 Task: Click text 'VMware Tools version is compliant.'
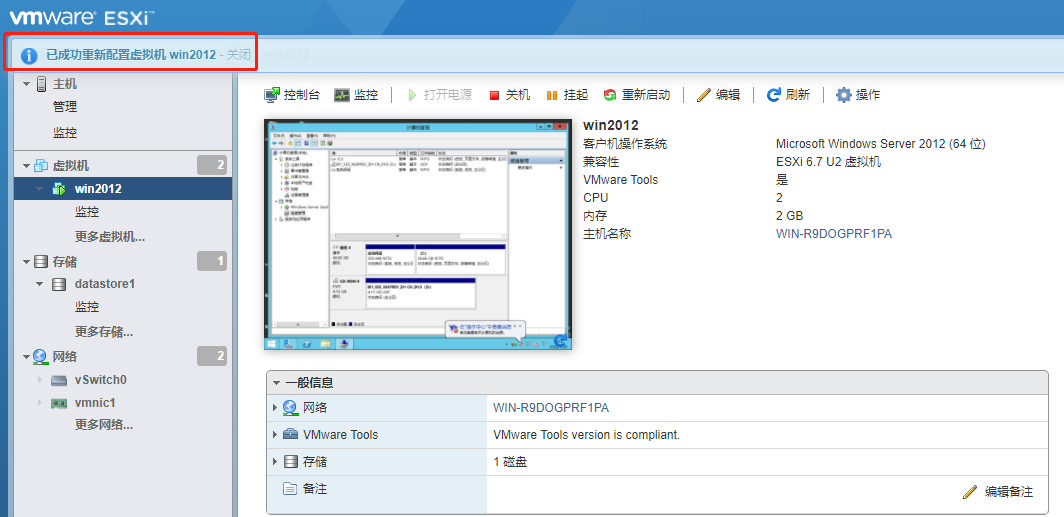pyautogui.click(x=586, y=435)
